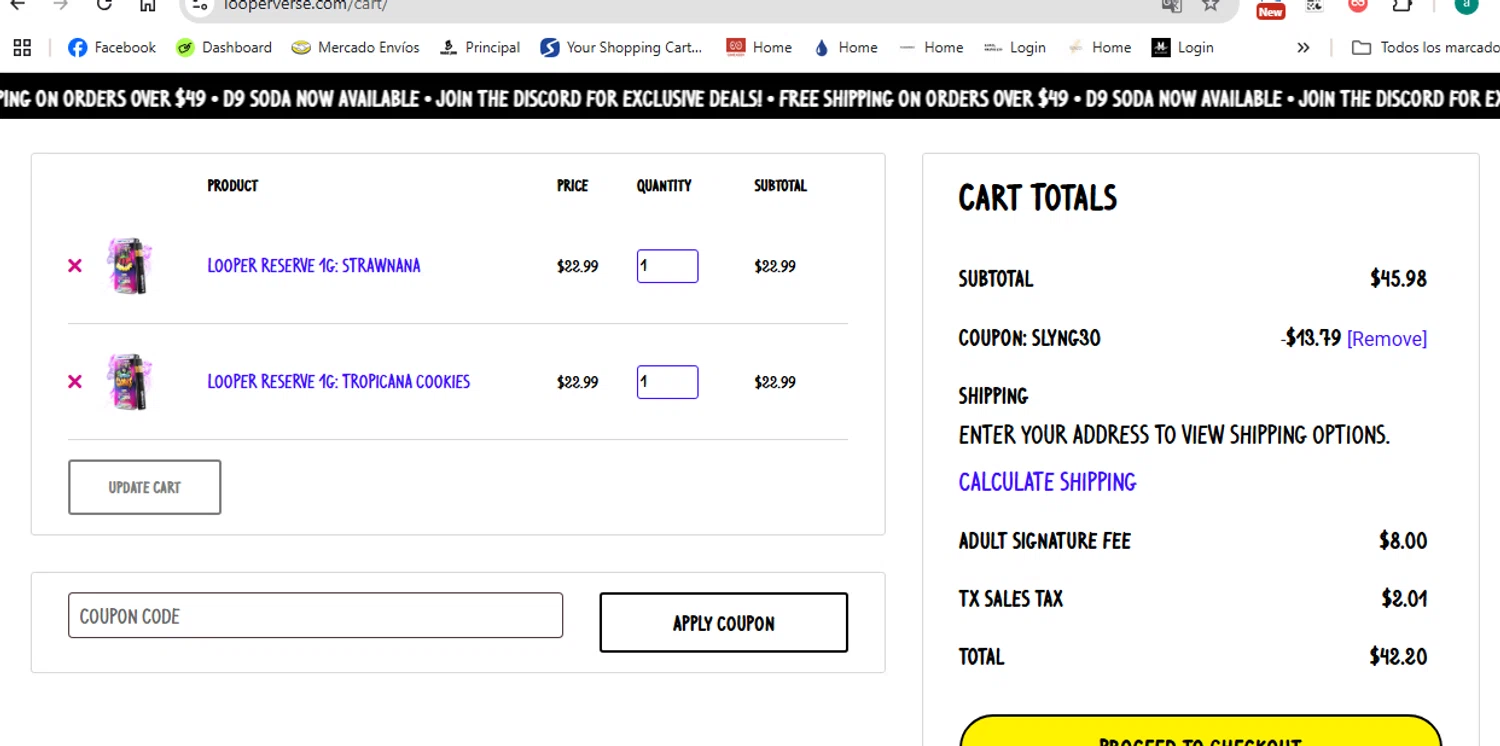Open the Chrome apps grid icon

(22, 47)
